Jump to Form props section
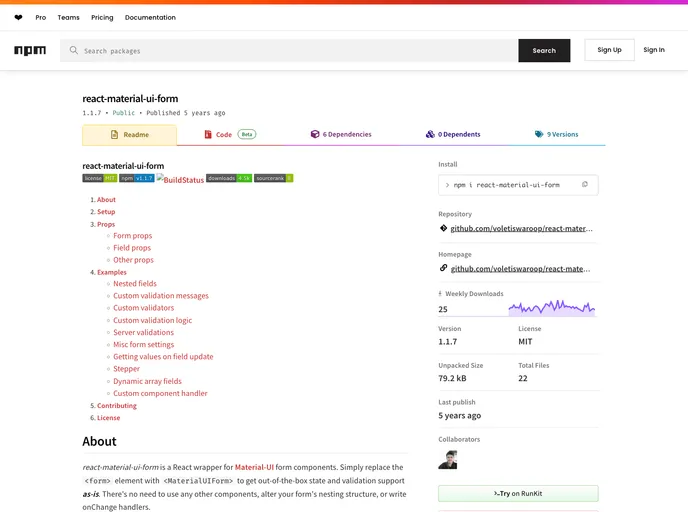Screen dimensions: 688x512 [133, 236]
